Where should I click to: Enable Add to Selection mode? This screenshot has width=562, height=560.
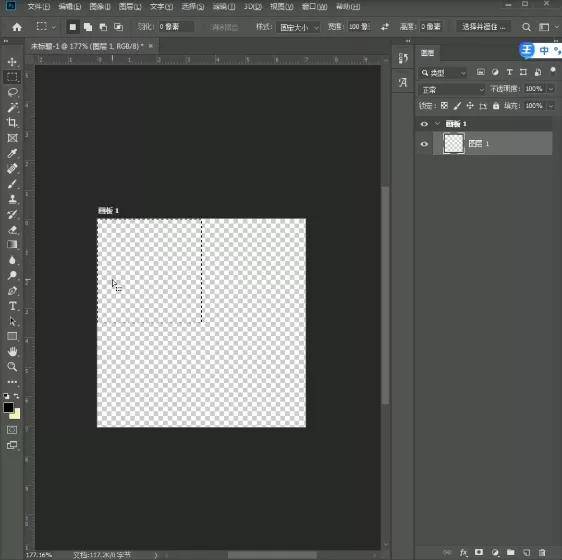88,27
